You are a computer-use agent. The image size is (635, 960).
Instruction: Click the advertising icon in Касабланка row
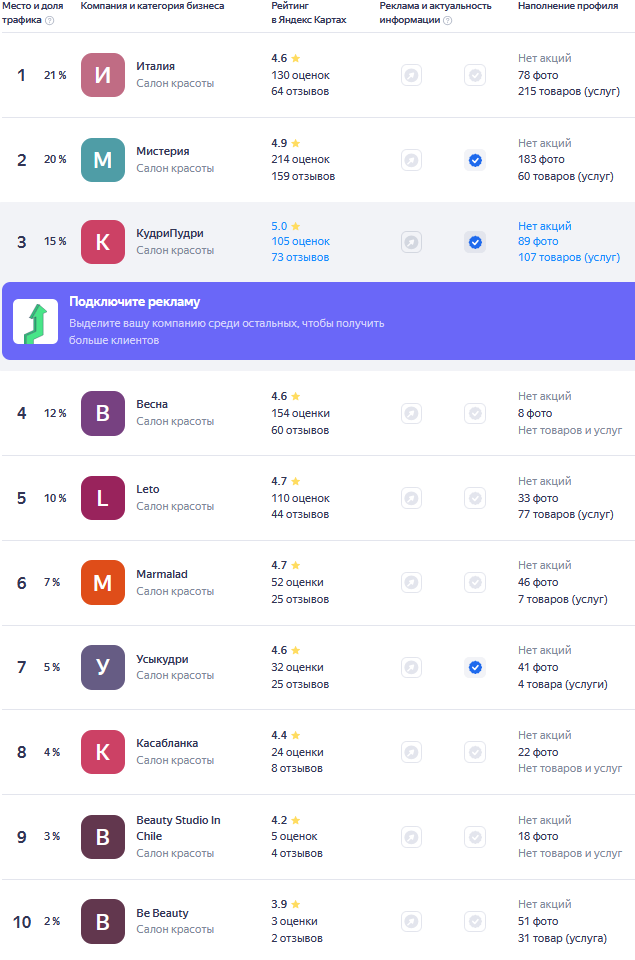(411, 752)
